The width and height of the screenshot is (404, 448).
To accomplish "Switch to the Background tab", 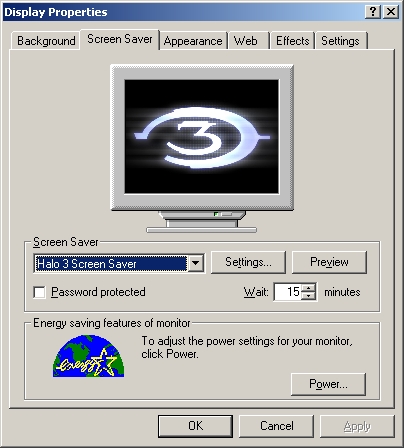I will click(x=46, y=41).
